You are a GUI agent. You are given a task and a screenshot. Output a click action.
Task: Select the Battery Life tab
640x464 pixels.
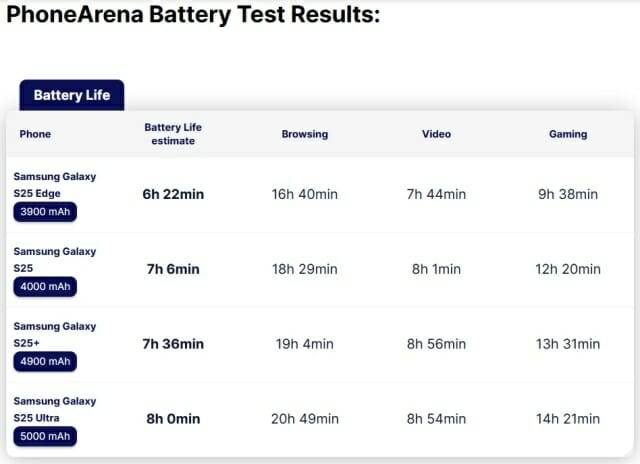coord(71,96)
